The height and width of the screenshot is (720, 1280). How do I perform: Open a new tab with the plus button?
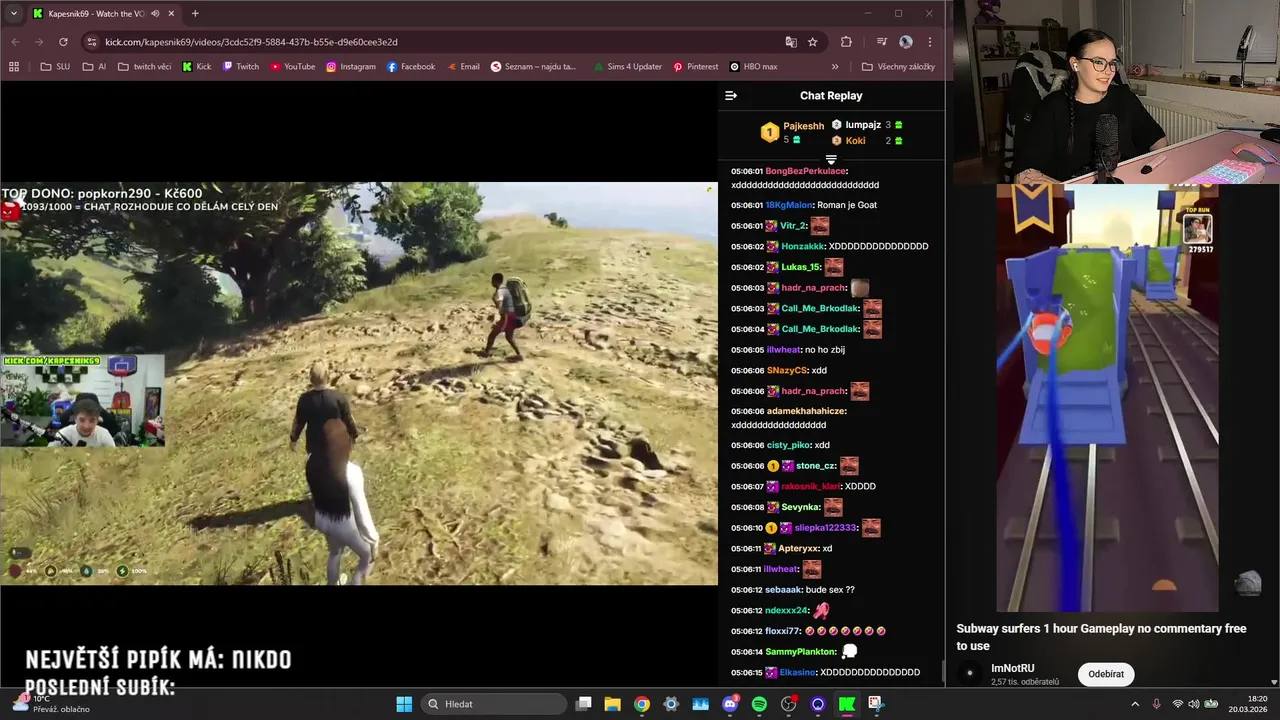coord(195,14)
